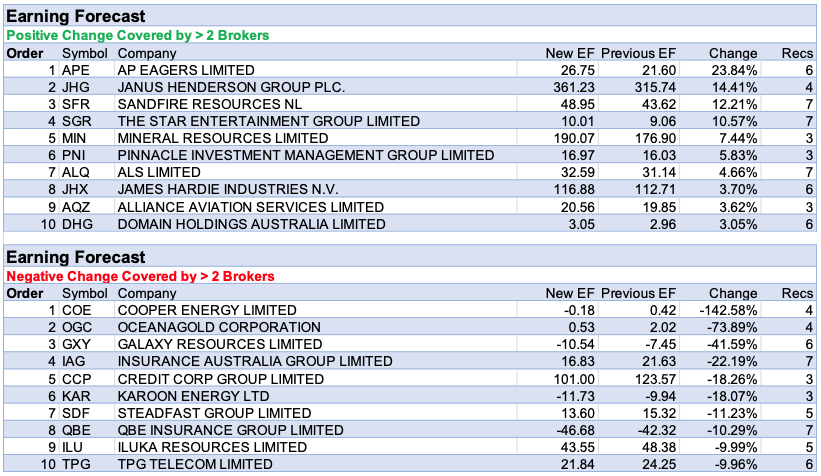Select the ALQ symbol cell
821x476 pixels.
pyautogui.click(x=76, y=172)
